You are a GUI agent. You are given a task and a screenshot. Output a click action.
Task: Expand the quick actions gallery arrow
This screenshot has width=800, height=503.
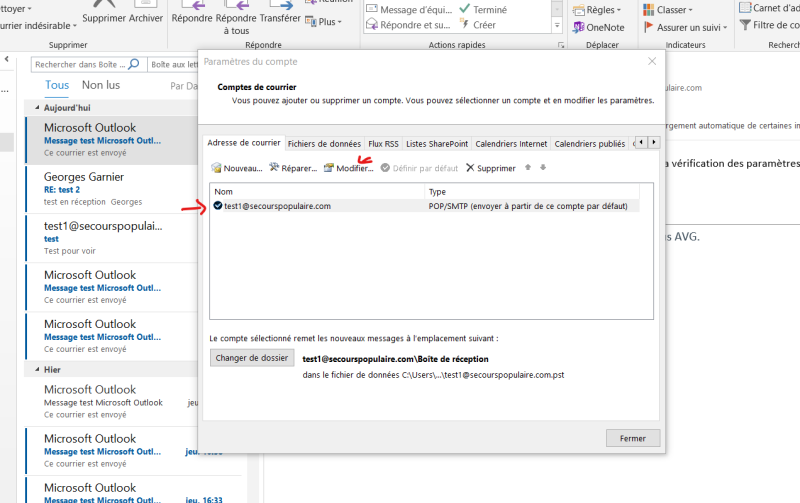coord(557,25)
